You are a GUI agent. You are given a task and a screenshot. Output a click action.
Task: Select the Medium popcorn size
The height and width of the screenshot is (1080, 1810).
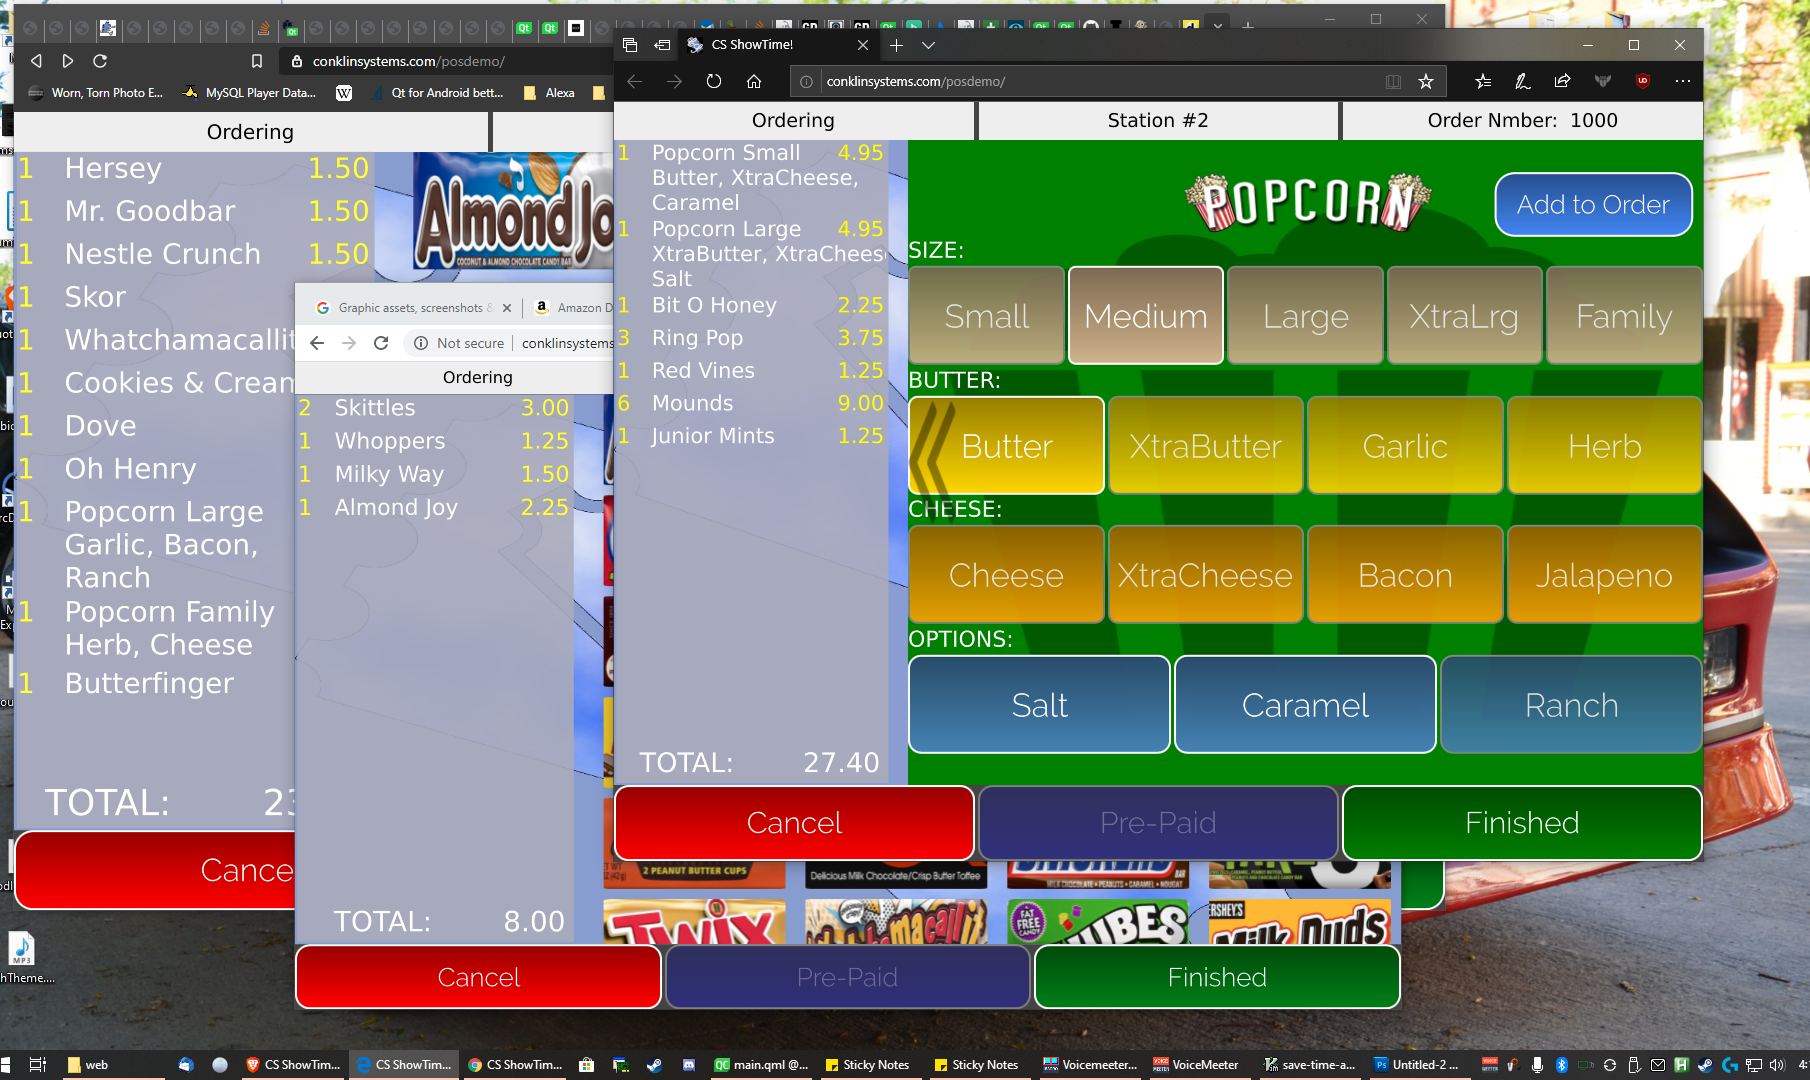(1146, 316)
